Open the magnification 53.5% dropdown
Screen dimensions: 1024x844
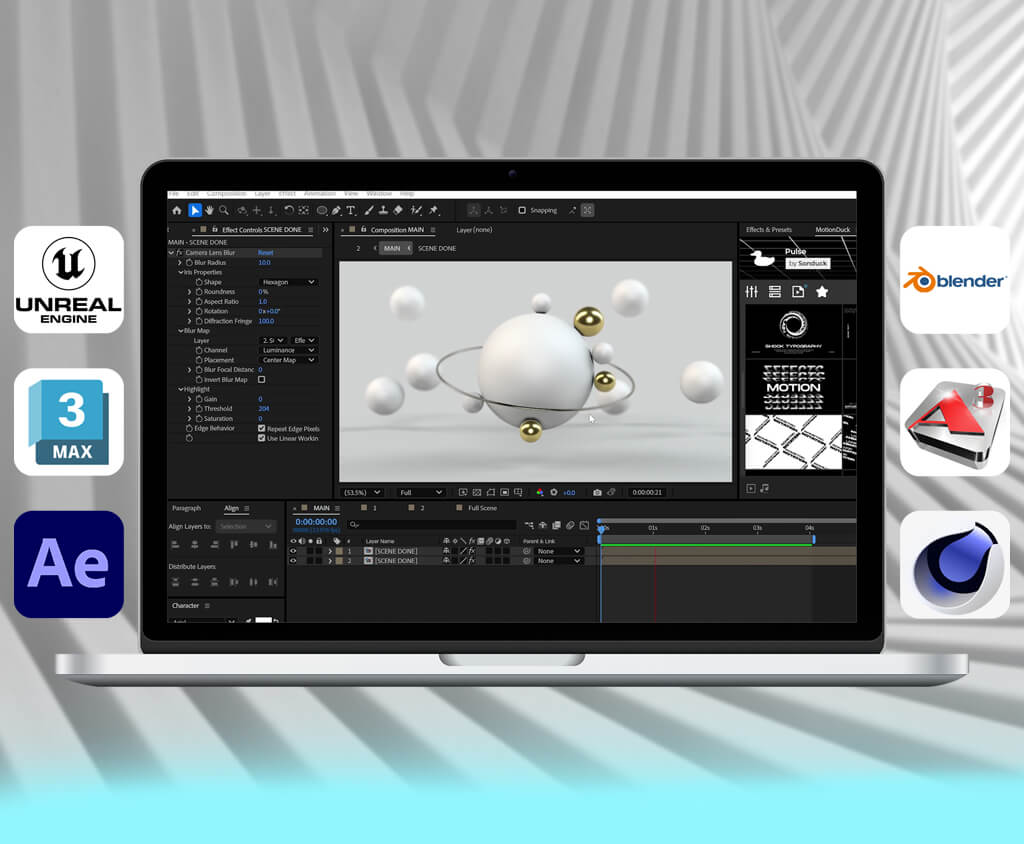[x=362, y=493]
